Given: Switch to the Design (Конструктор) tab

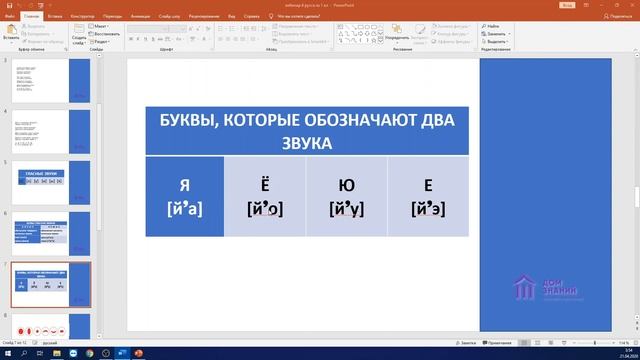Looking at the screenshot, I should pyautogui.click(x=82, y=16).
